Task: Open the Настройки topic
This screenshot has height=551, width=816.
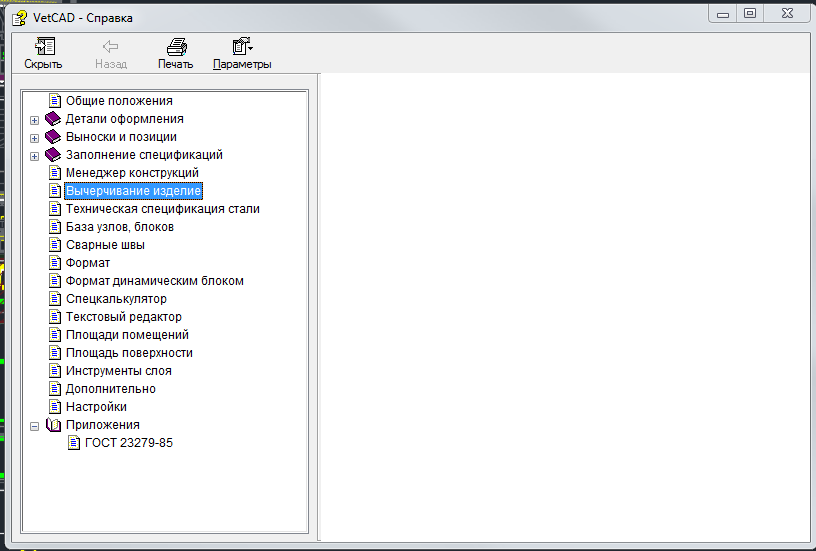Action: [96, 407]
